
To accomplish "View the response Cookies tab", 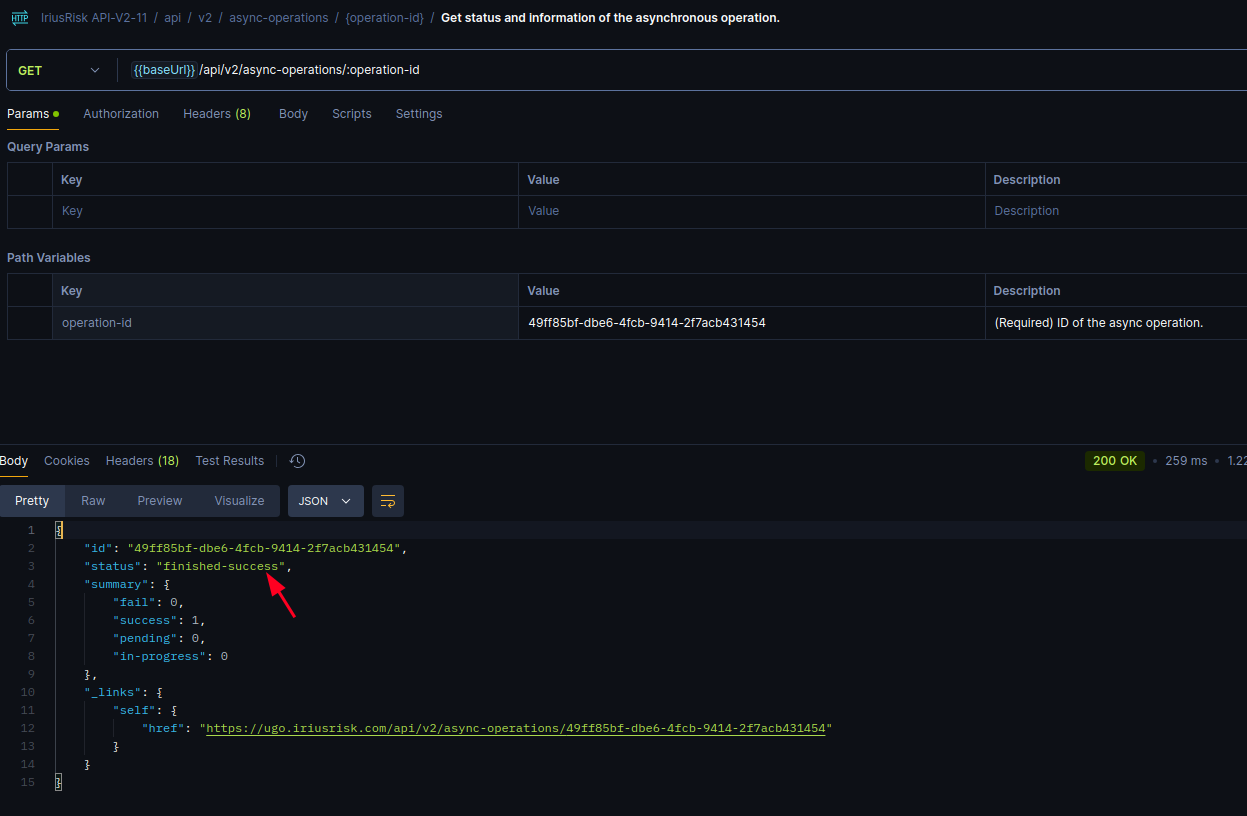I will pyautogui.click(x=66, y=460).
